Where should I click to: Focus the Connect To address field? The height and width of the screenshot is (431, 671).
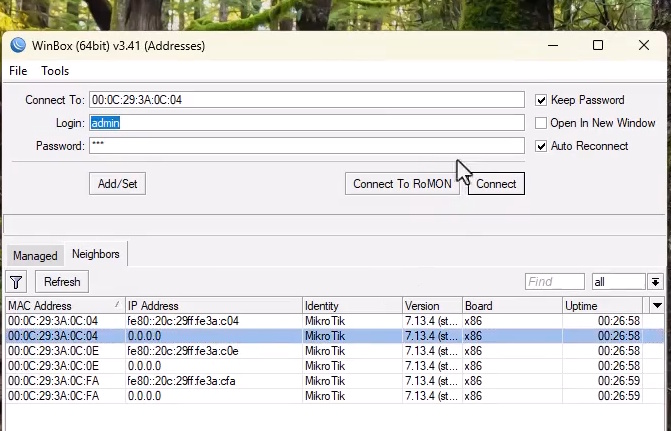tap(307, 100)
